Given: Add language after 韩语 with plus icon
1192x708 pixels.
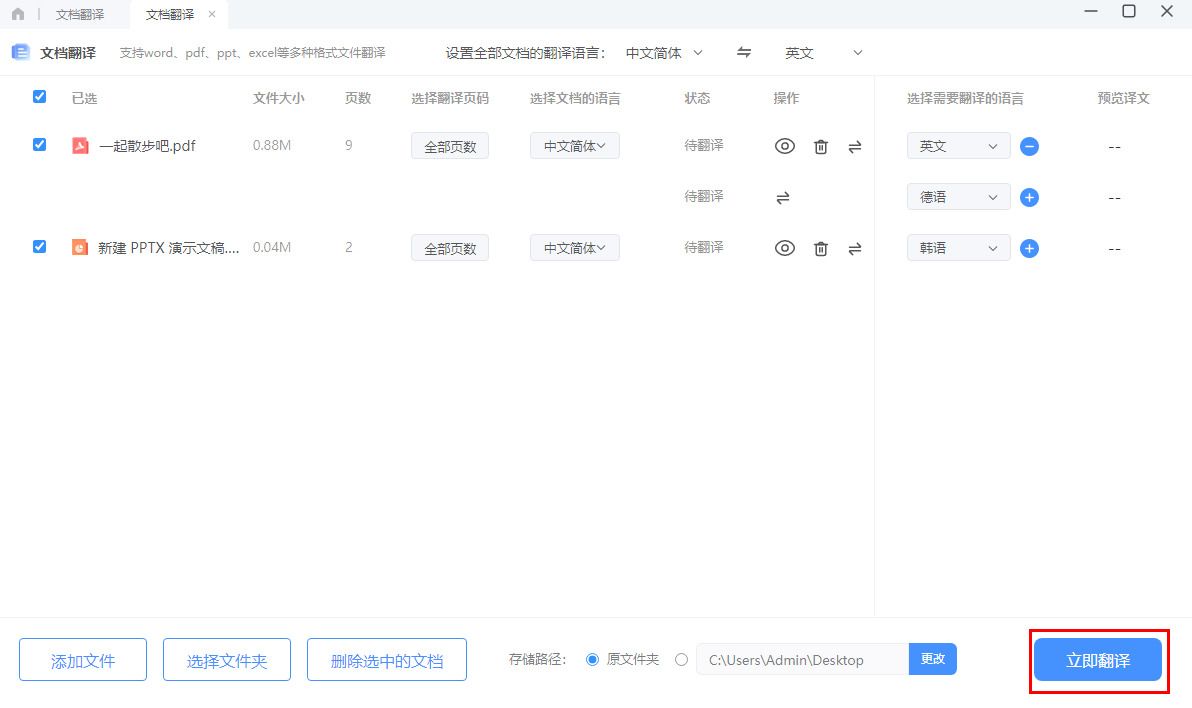Looking at the screenshot, I should [1029, 249].
